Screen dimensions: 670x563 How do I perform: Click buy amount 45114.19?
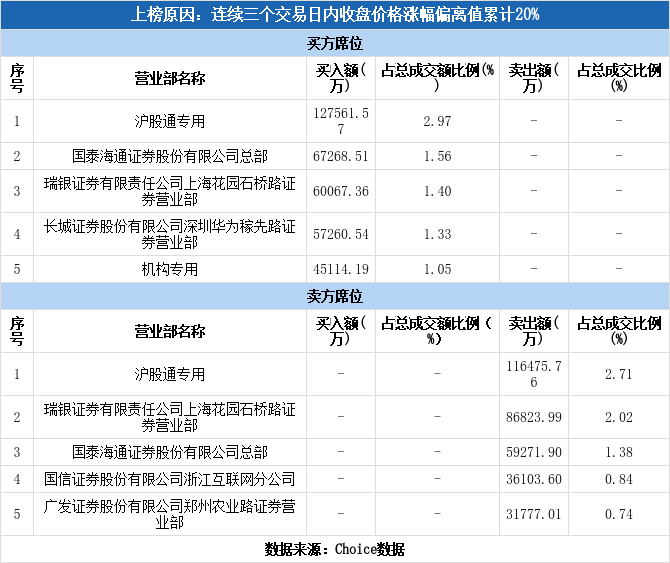[341, 269]
